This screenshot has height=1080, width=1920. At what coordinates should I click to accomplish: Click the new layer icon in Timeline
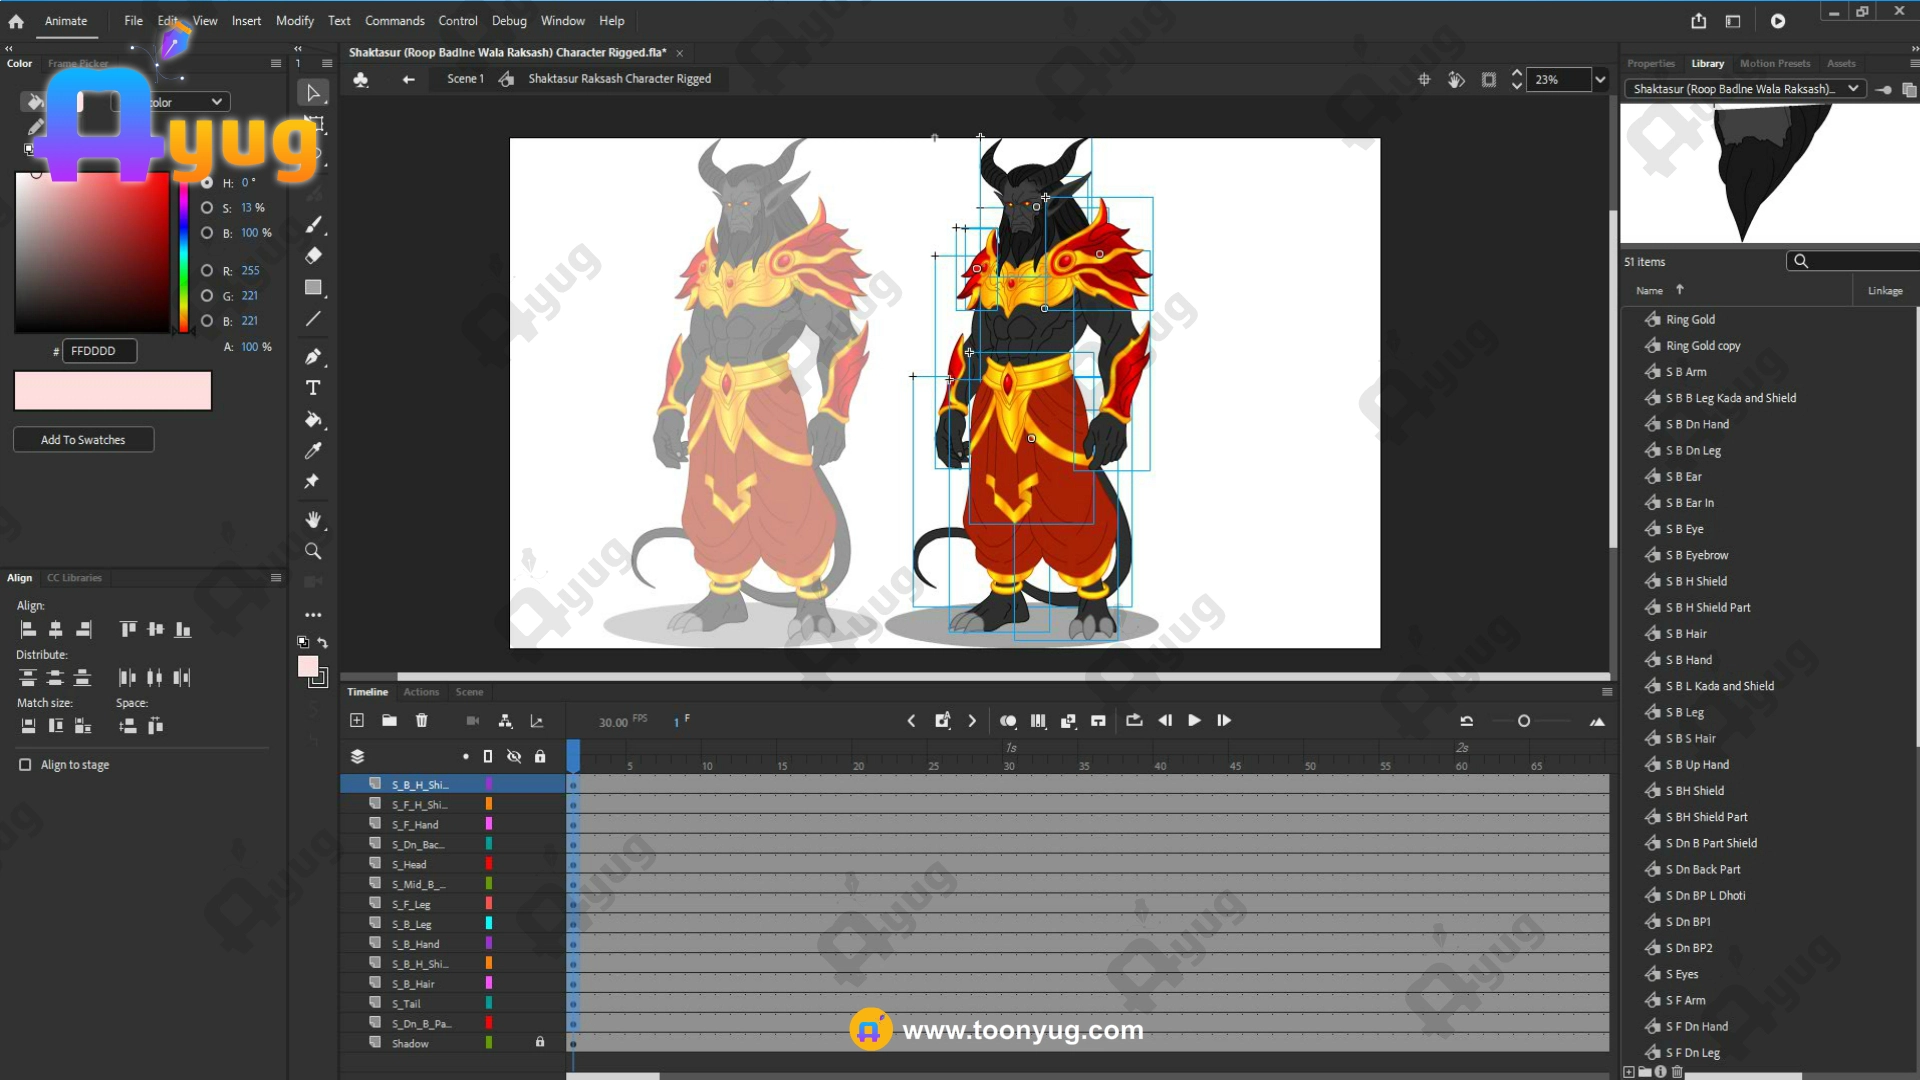point(357,721)
